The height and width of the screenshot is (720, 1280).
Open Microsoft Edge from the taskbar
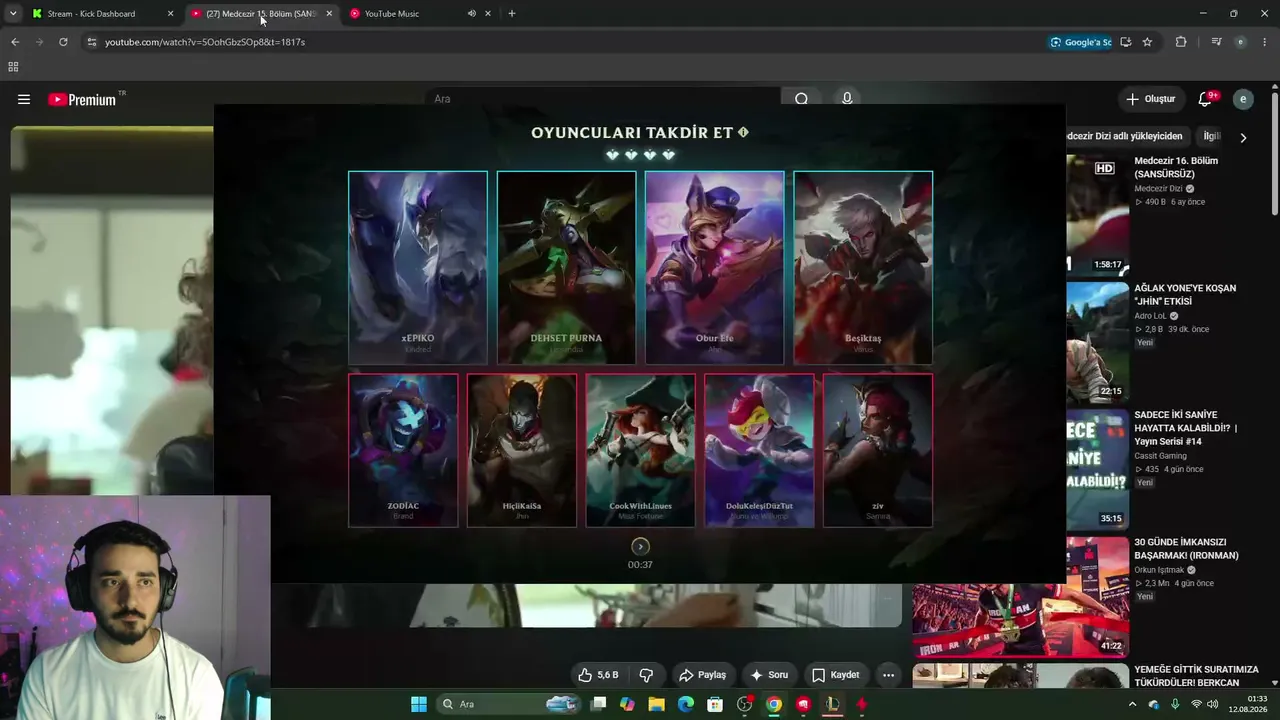click(x=686, y=704)
